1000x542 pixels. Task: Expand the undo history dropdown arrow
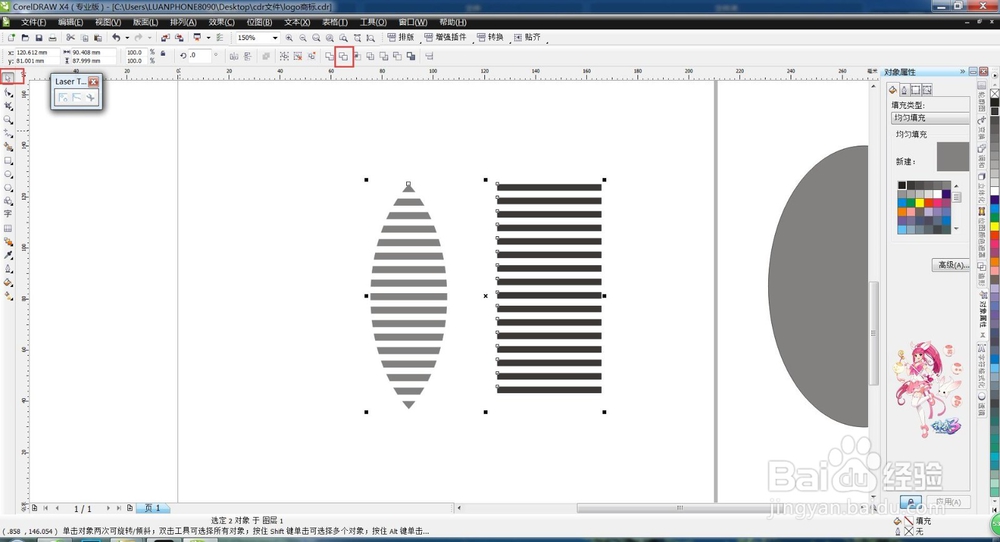127,38
